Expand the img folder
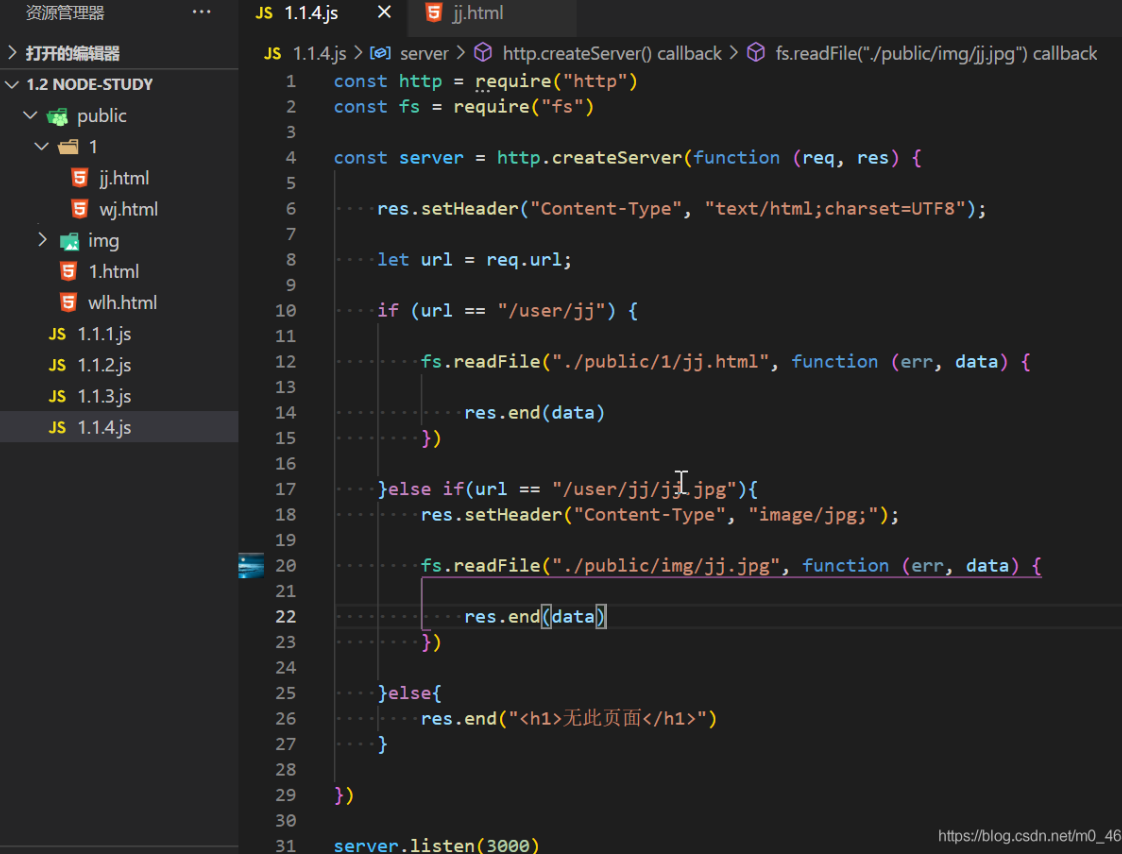This screenshot has width=1122, height=854. pyautogui.click(x=42, y=240)
